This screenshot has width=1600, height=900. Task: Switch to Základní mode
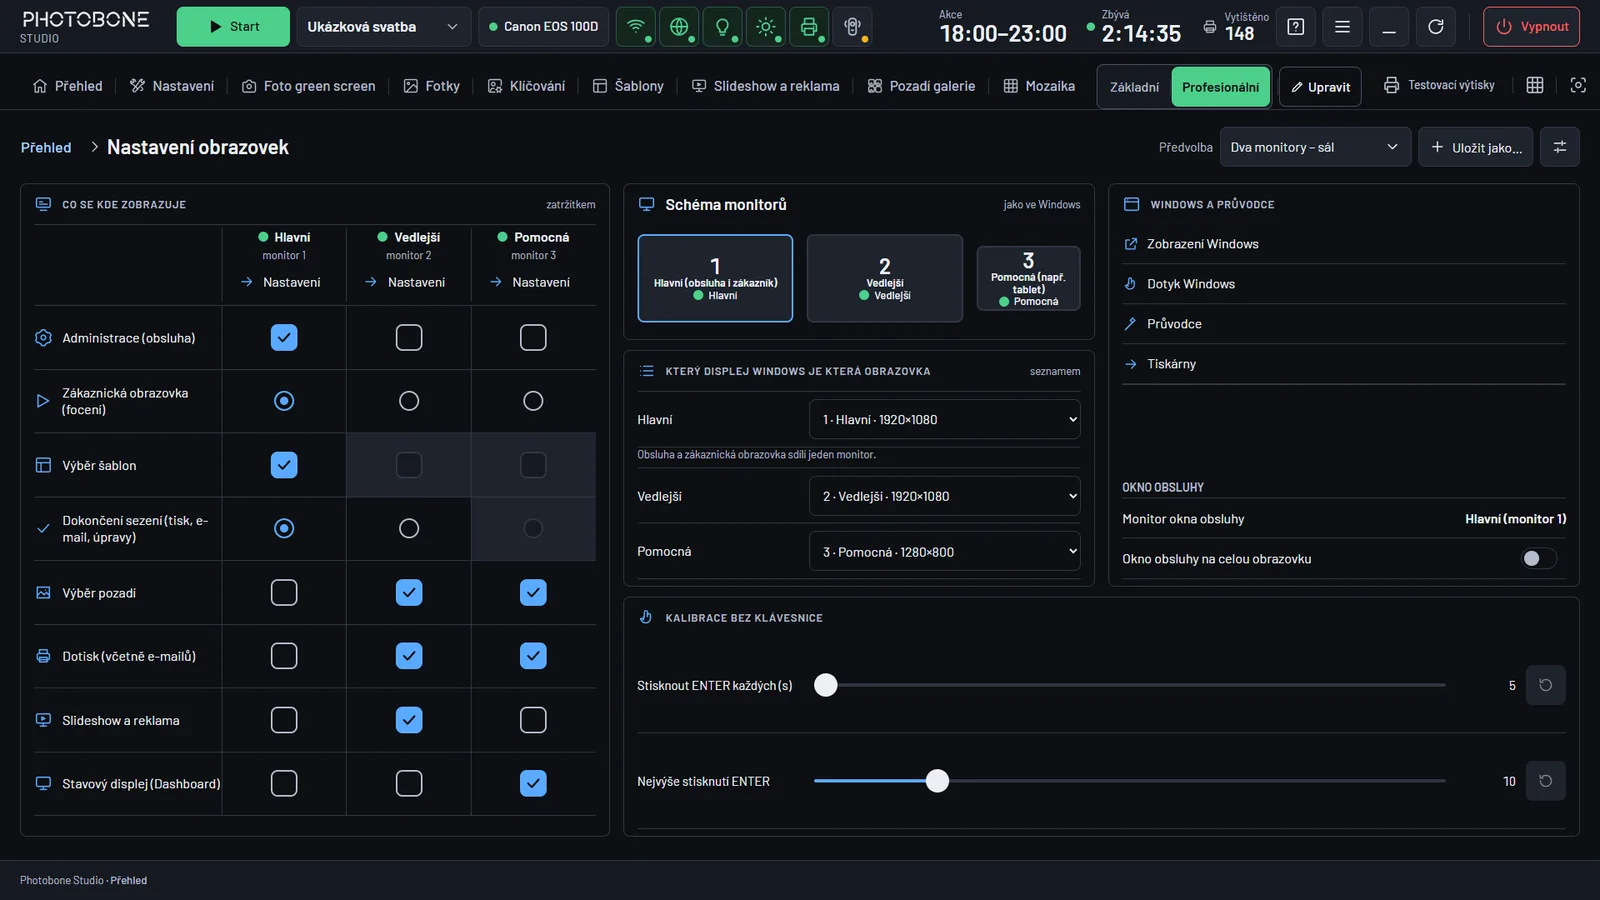pos(1134,87)
